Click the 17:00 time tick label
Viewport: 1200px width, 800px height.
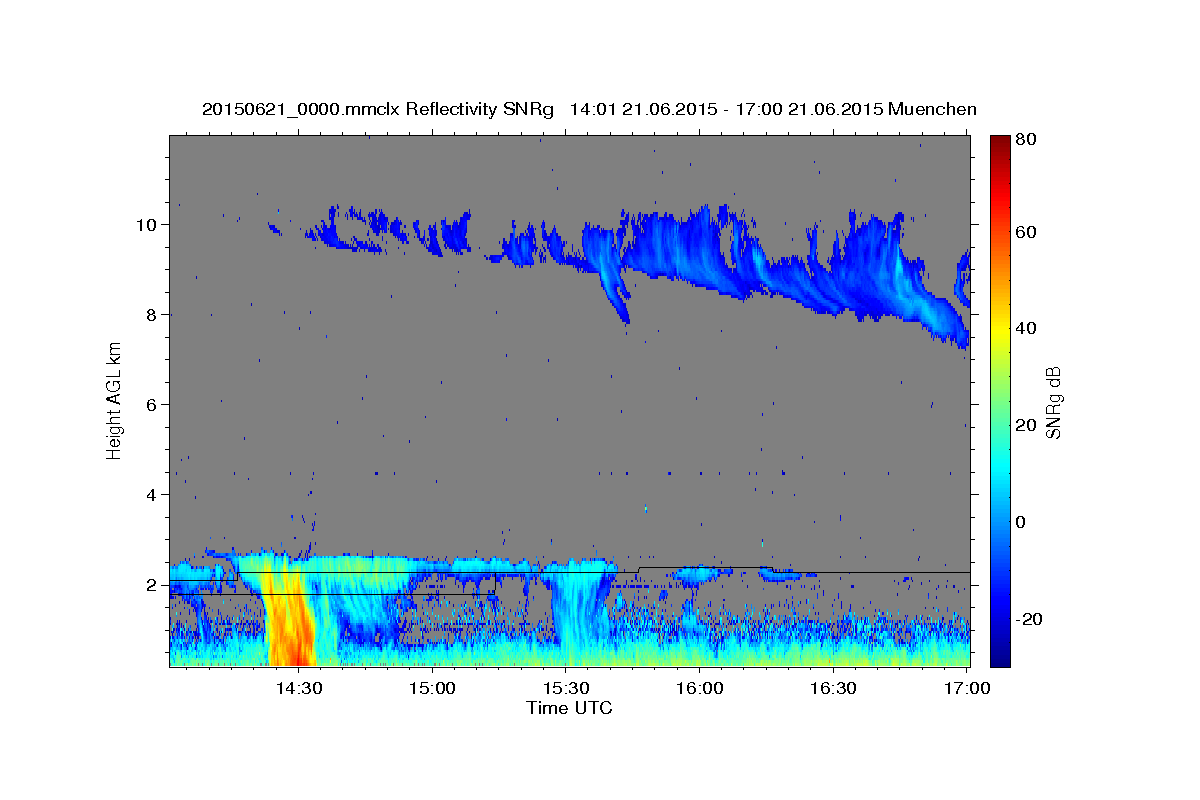pyautogui.click(x=967, y=688)
